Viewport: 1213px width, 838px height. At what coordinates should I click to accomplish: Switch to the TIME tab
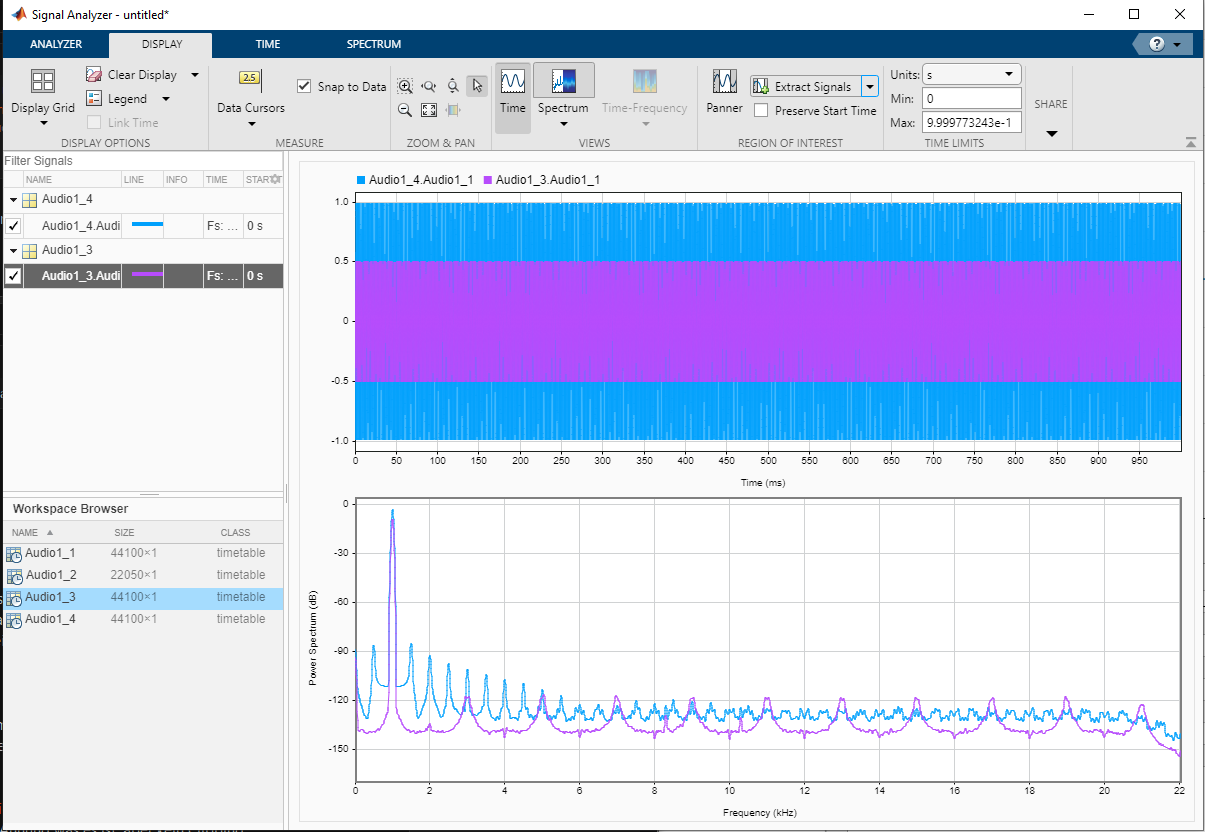click(267, 44)
